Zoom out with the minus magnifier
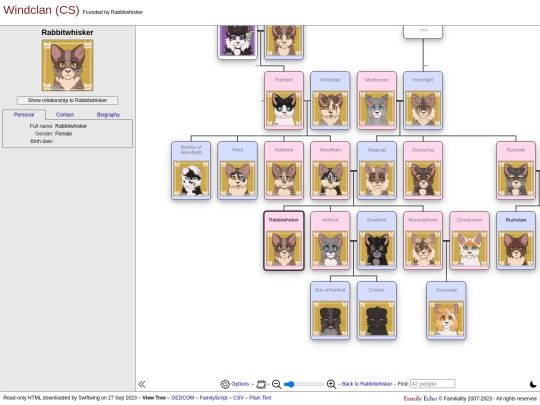 pos(276,384)
